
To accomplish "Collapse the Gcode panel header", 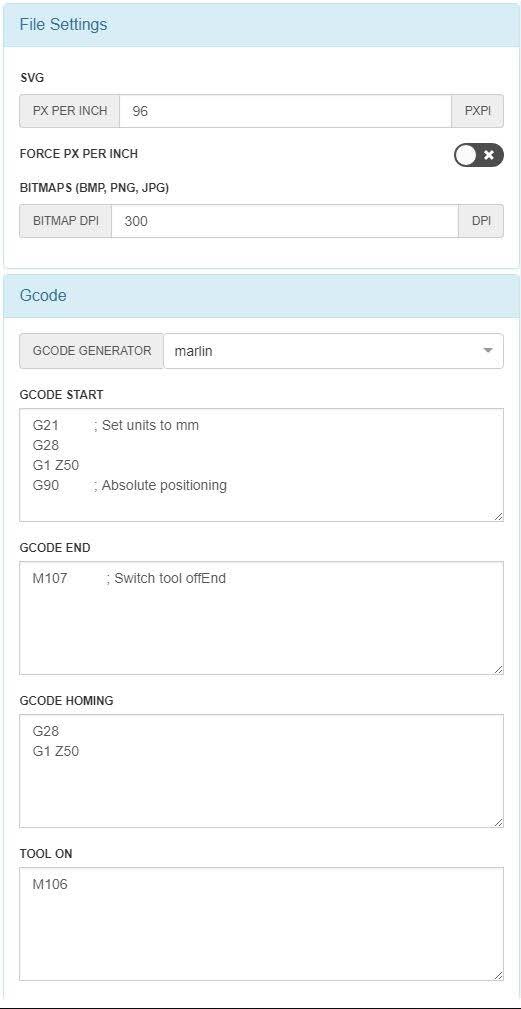I will [x=261, y=296].
